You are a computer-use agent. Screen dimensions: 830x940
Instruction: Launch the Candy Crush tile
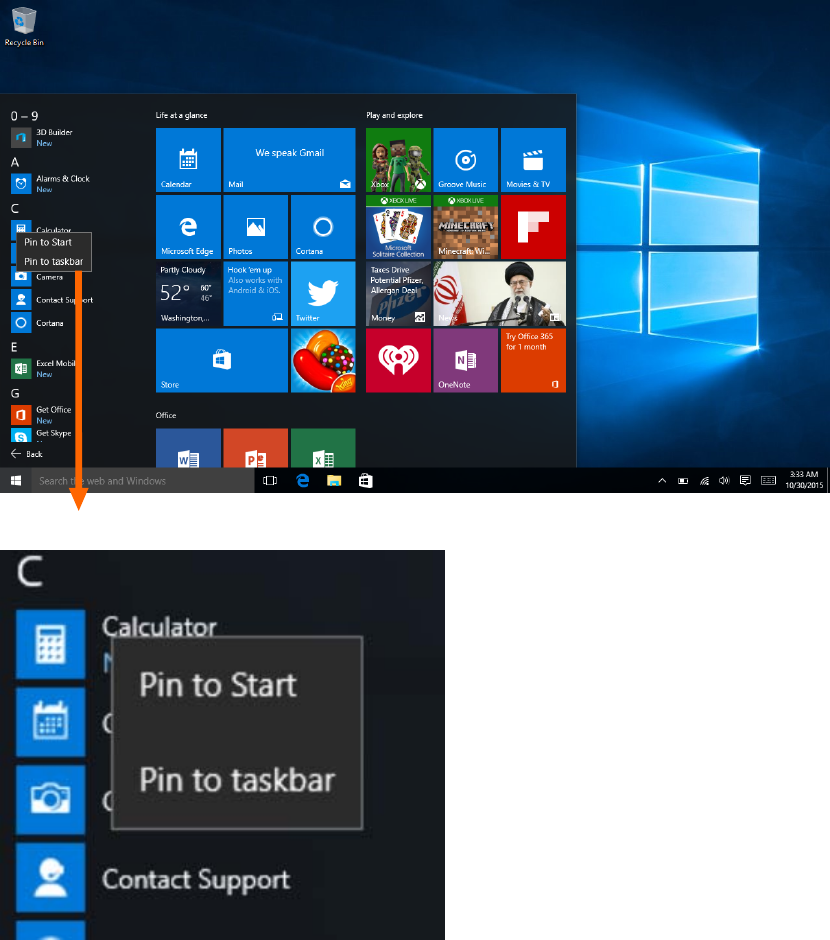(x=323, y=360)
